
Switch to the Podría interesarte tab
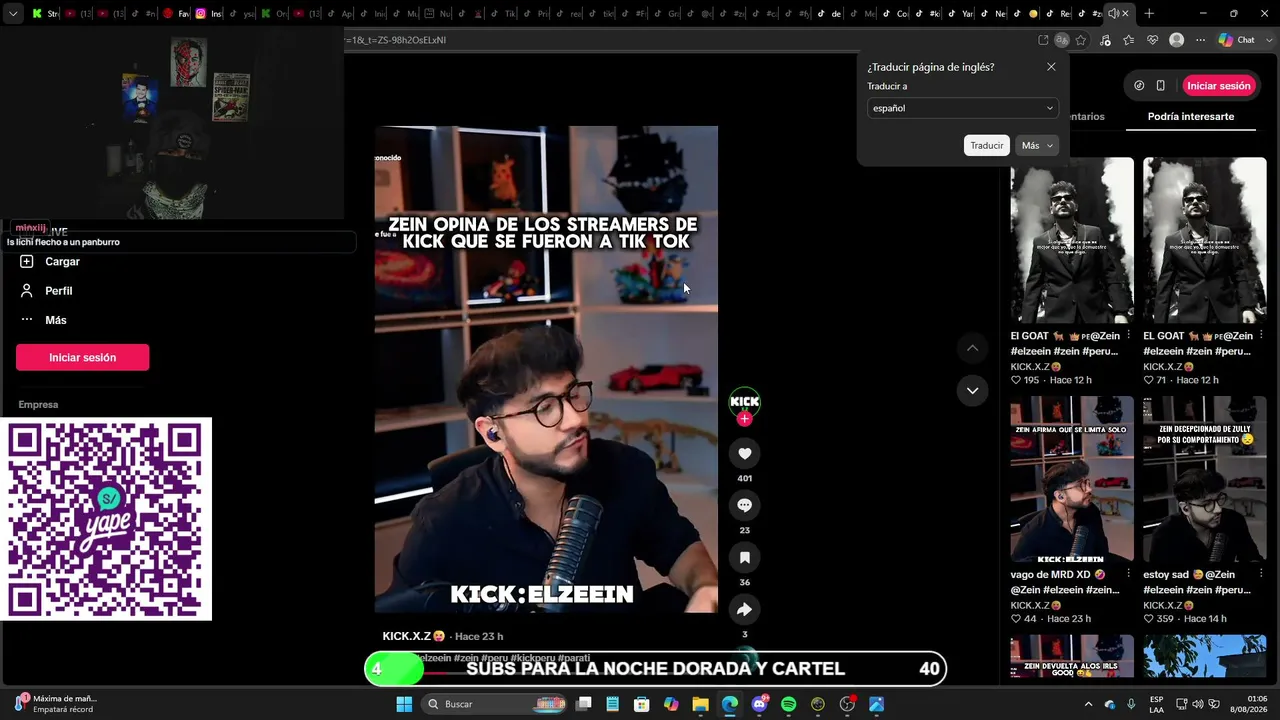tap(1190, 116)
